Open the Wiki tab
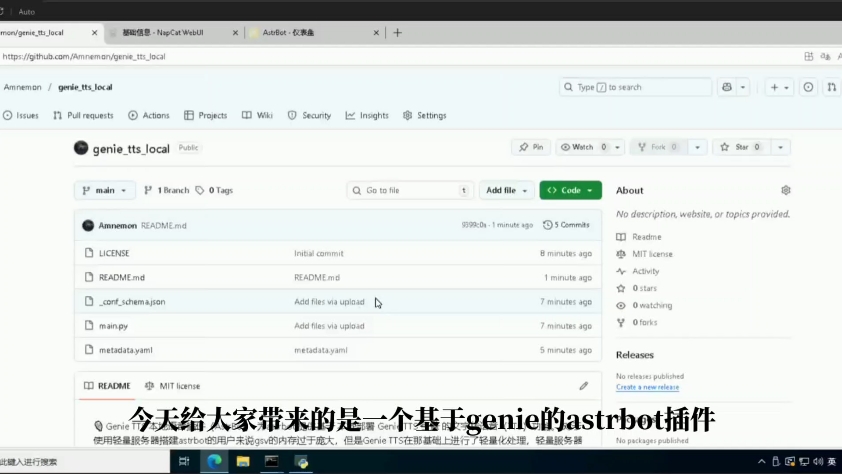This screenshot has width=842, height=474. 257,115
